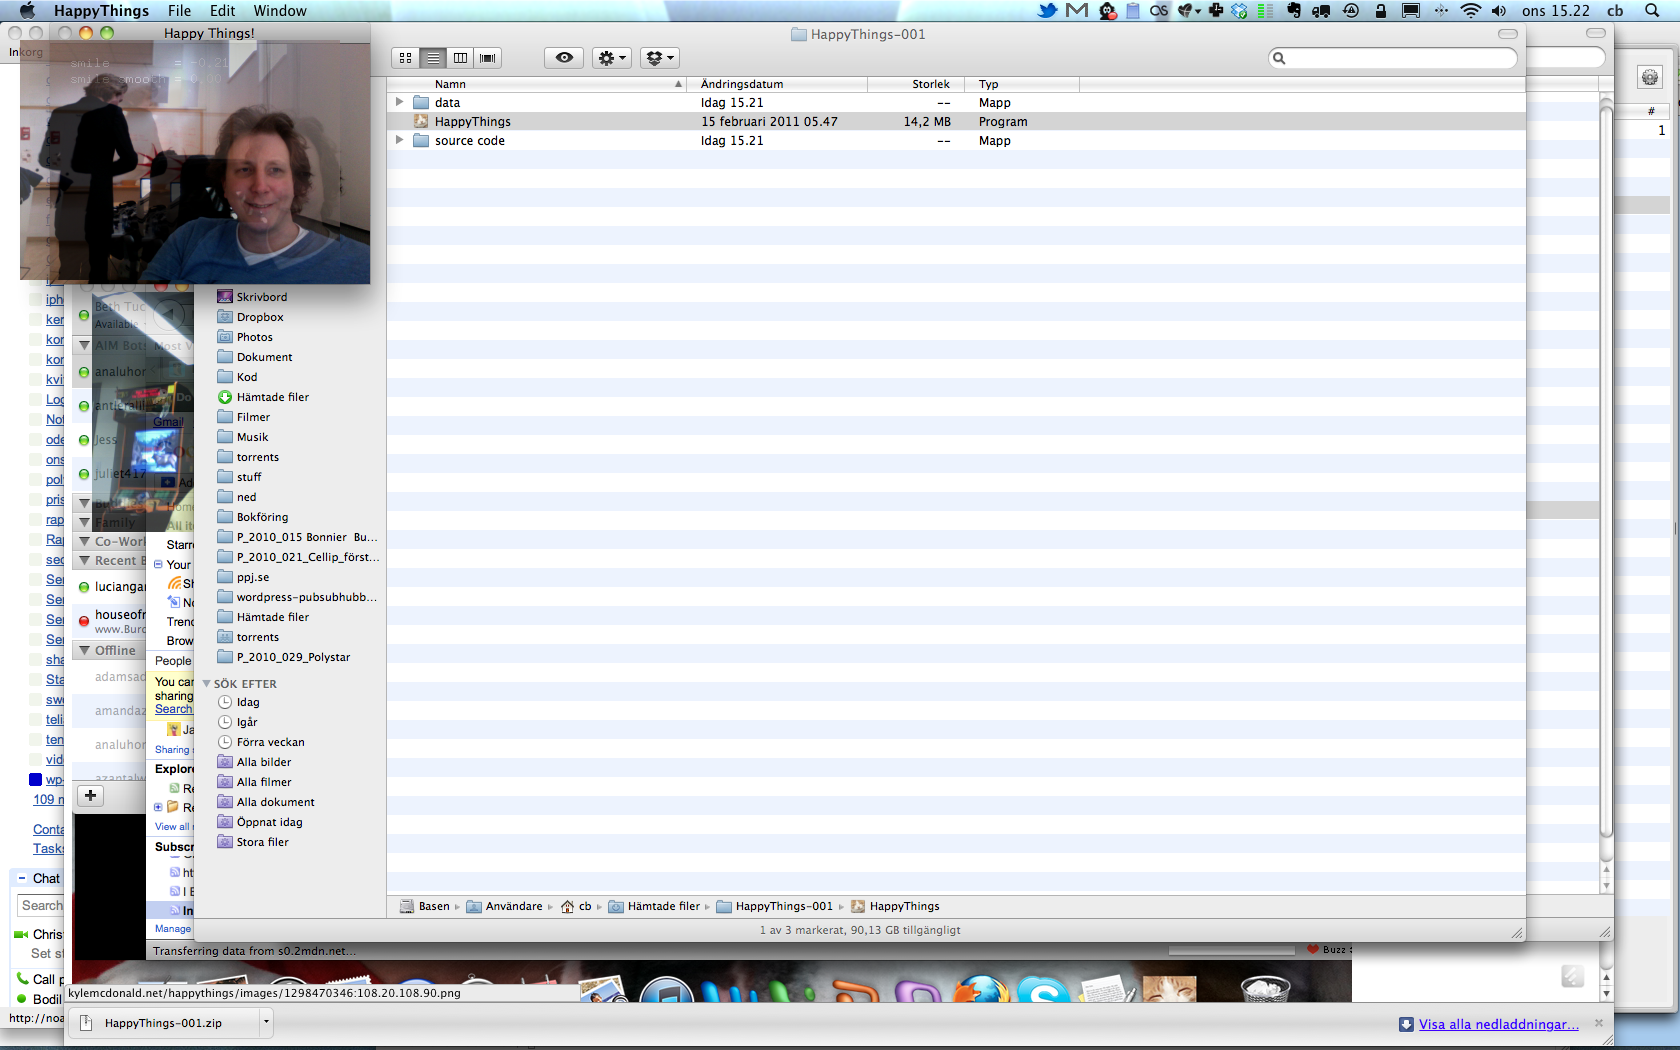Expand the source code folder triangle
Screen dimensions: 1680x1050
point(399,140)
